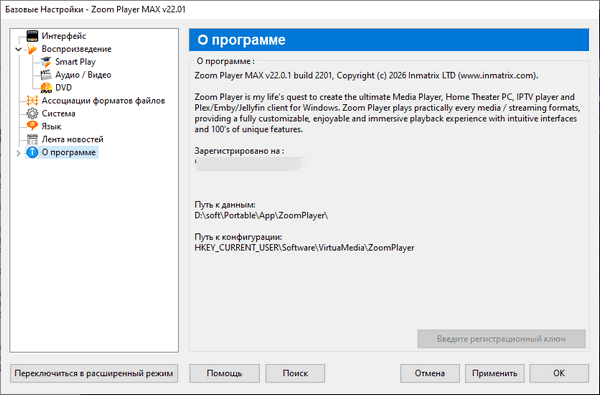Open Лента новостей settings
This screenshot has width=600, height=395.
(x=72, y=139)
